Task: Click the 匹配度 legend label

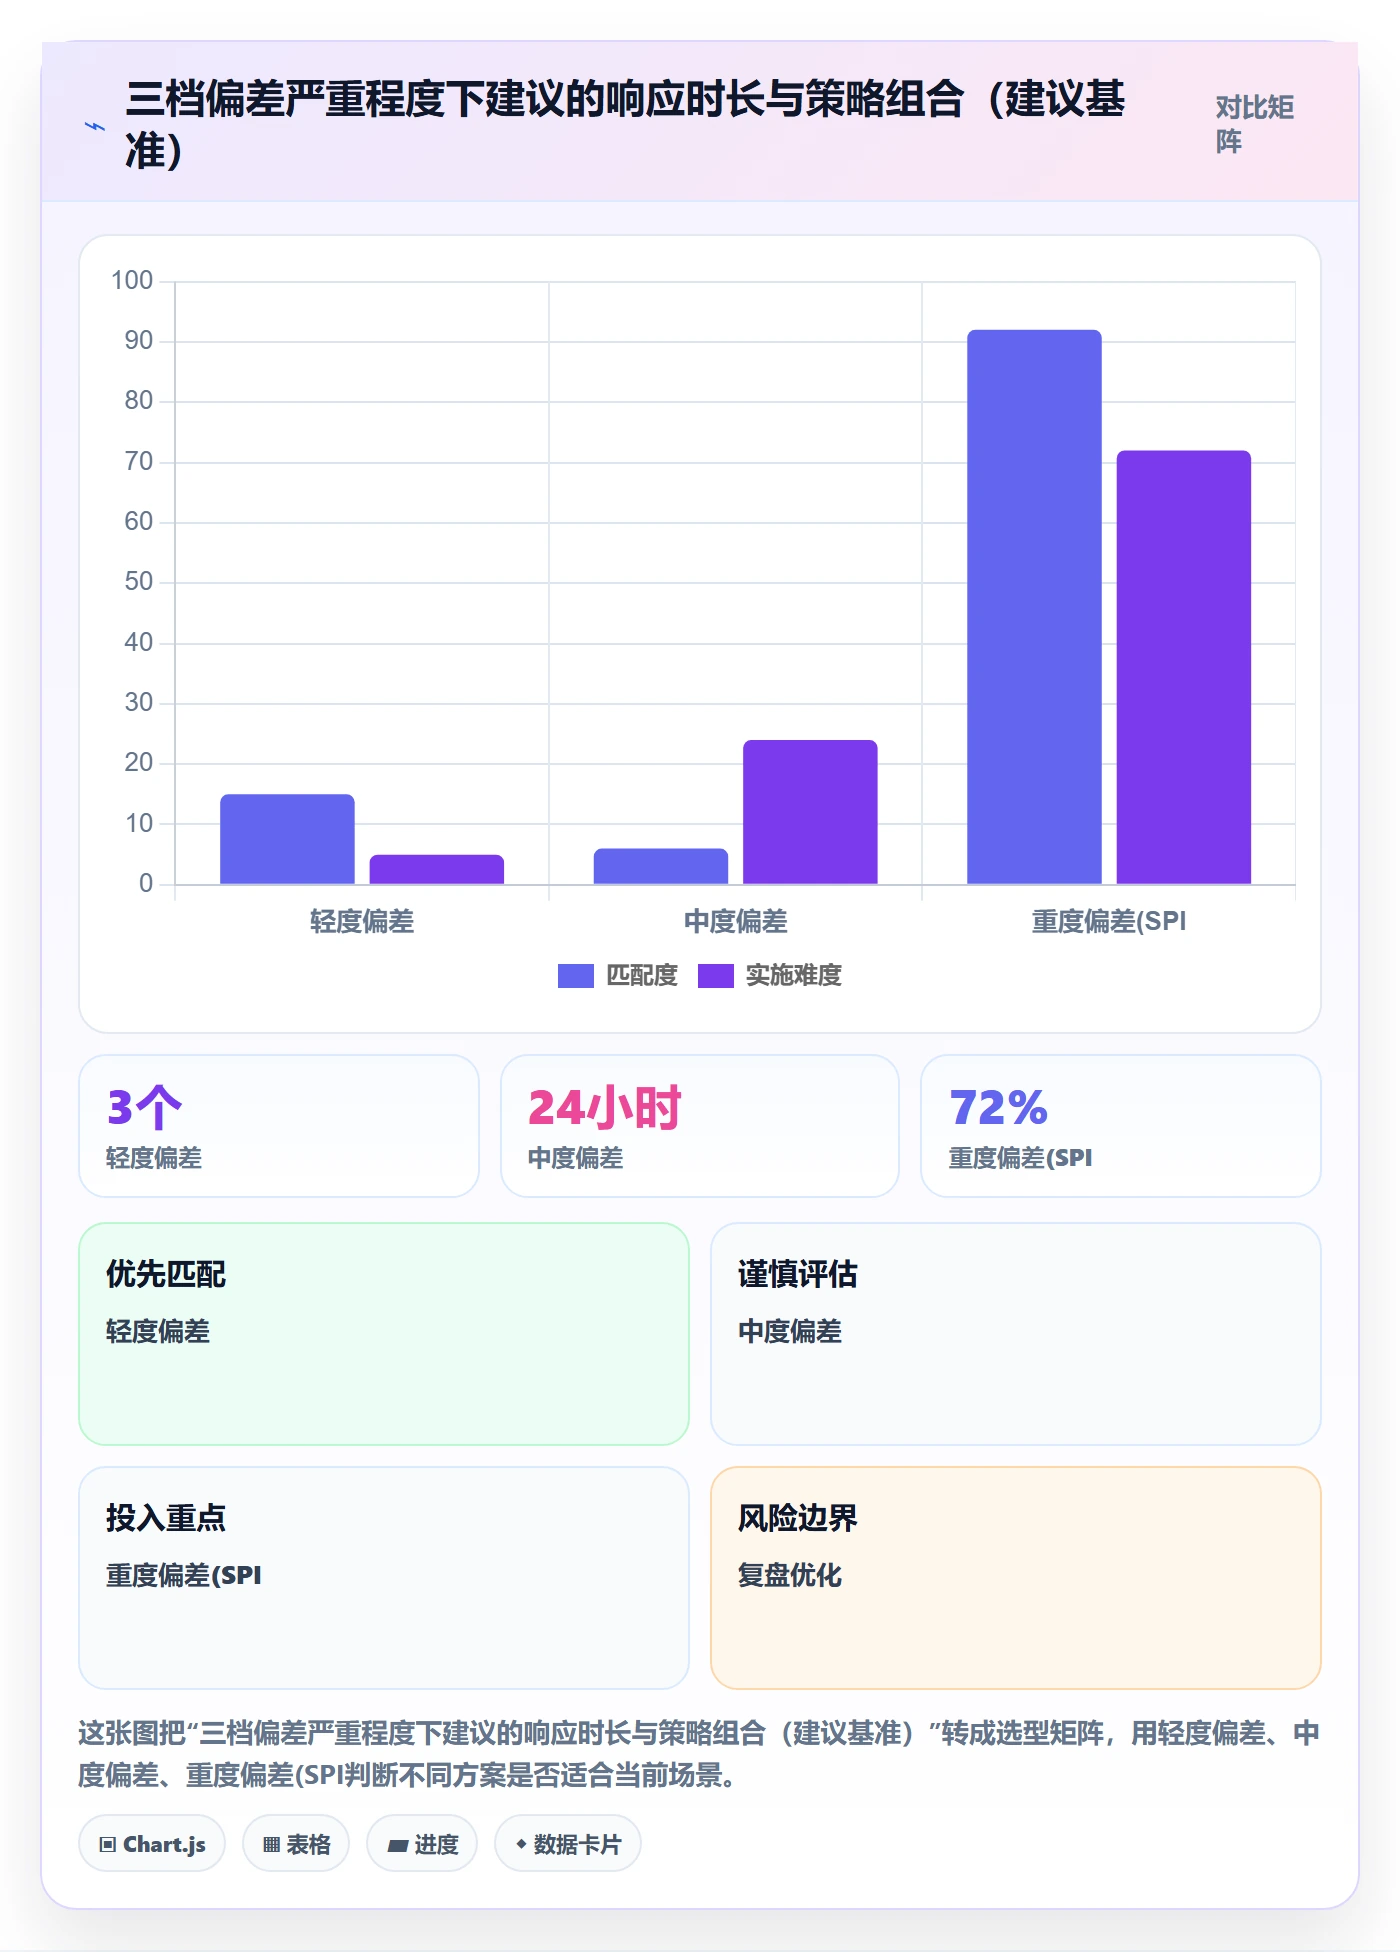Action: [x=642, y=976]
